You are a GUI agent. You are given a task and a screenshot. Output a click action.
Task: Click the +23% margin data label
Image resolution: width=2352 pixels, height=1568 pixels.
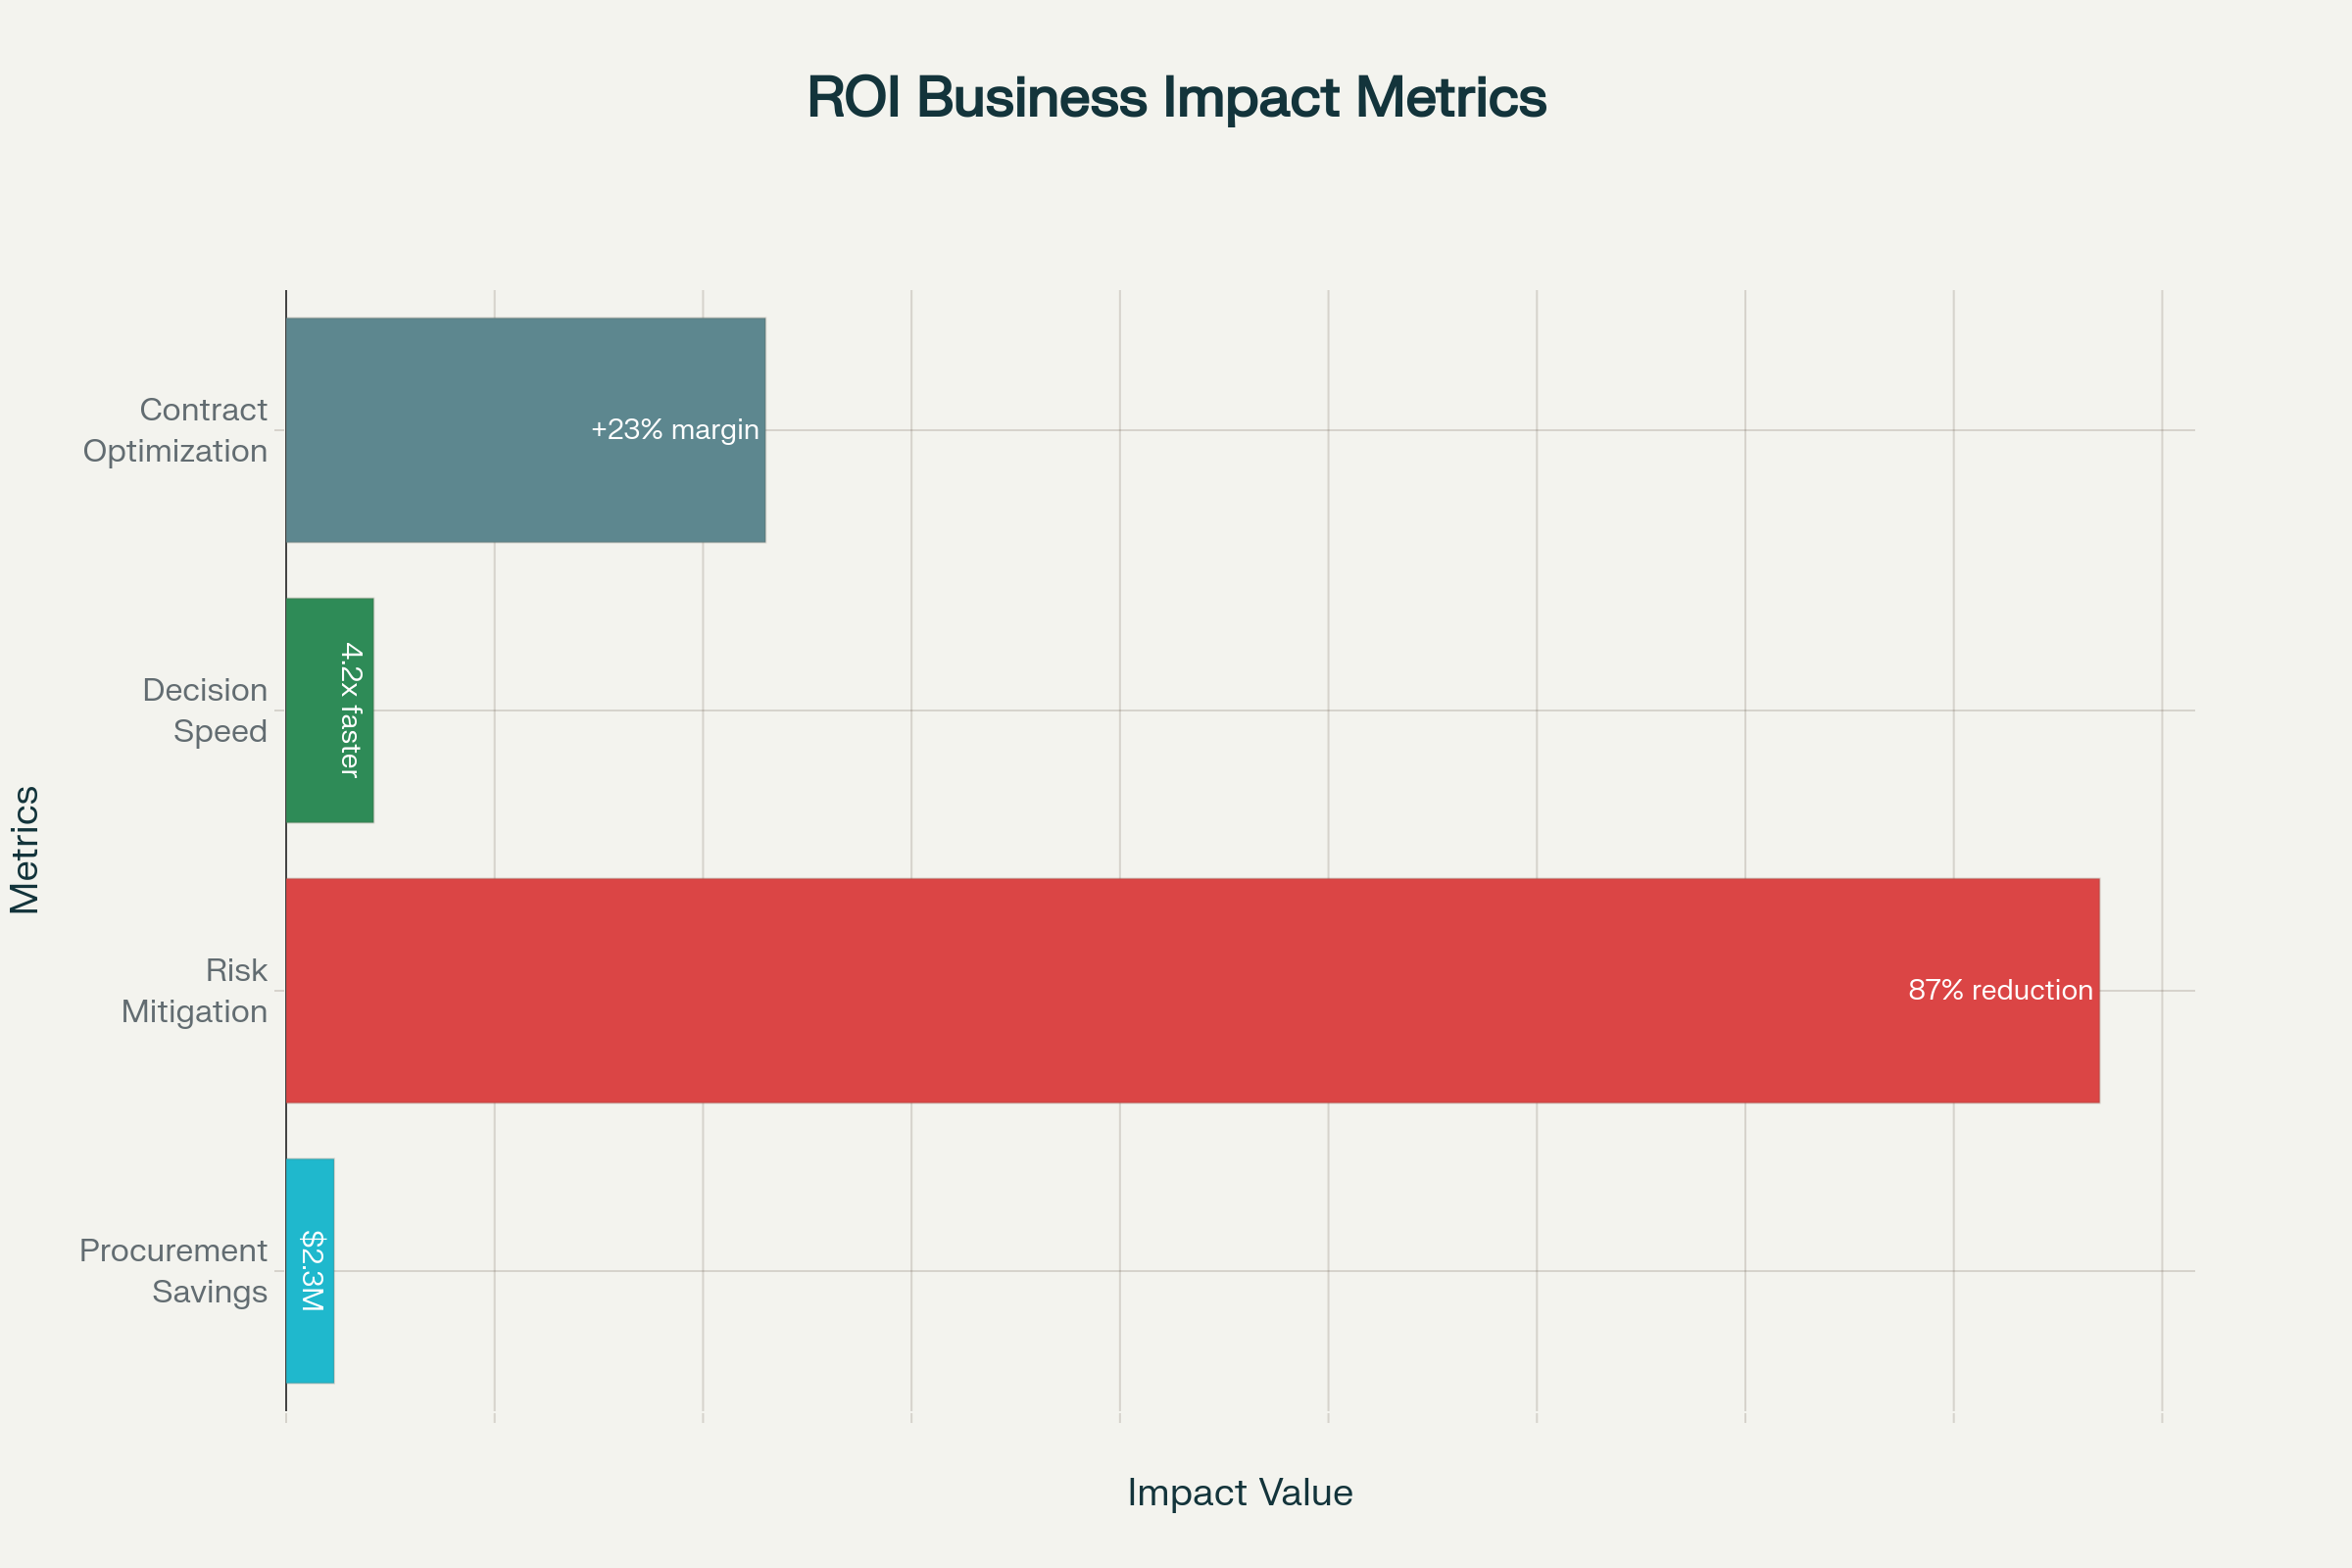(675, 430)
